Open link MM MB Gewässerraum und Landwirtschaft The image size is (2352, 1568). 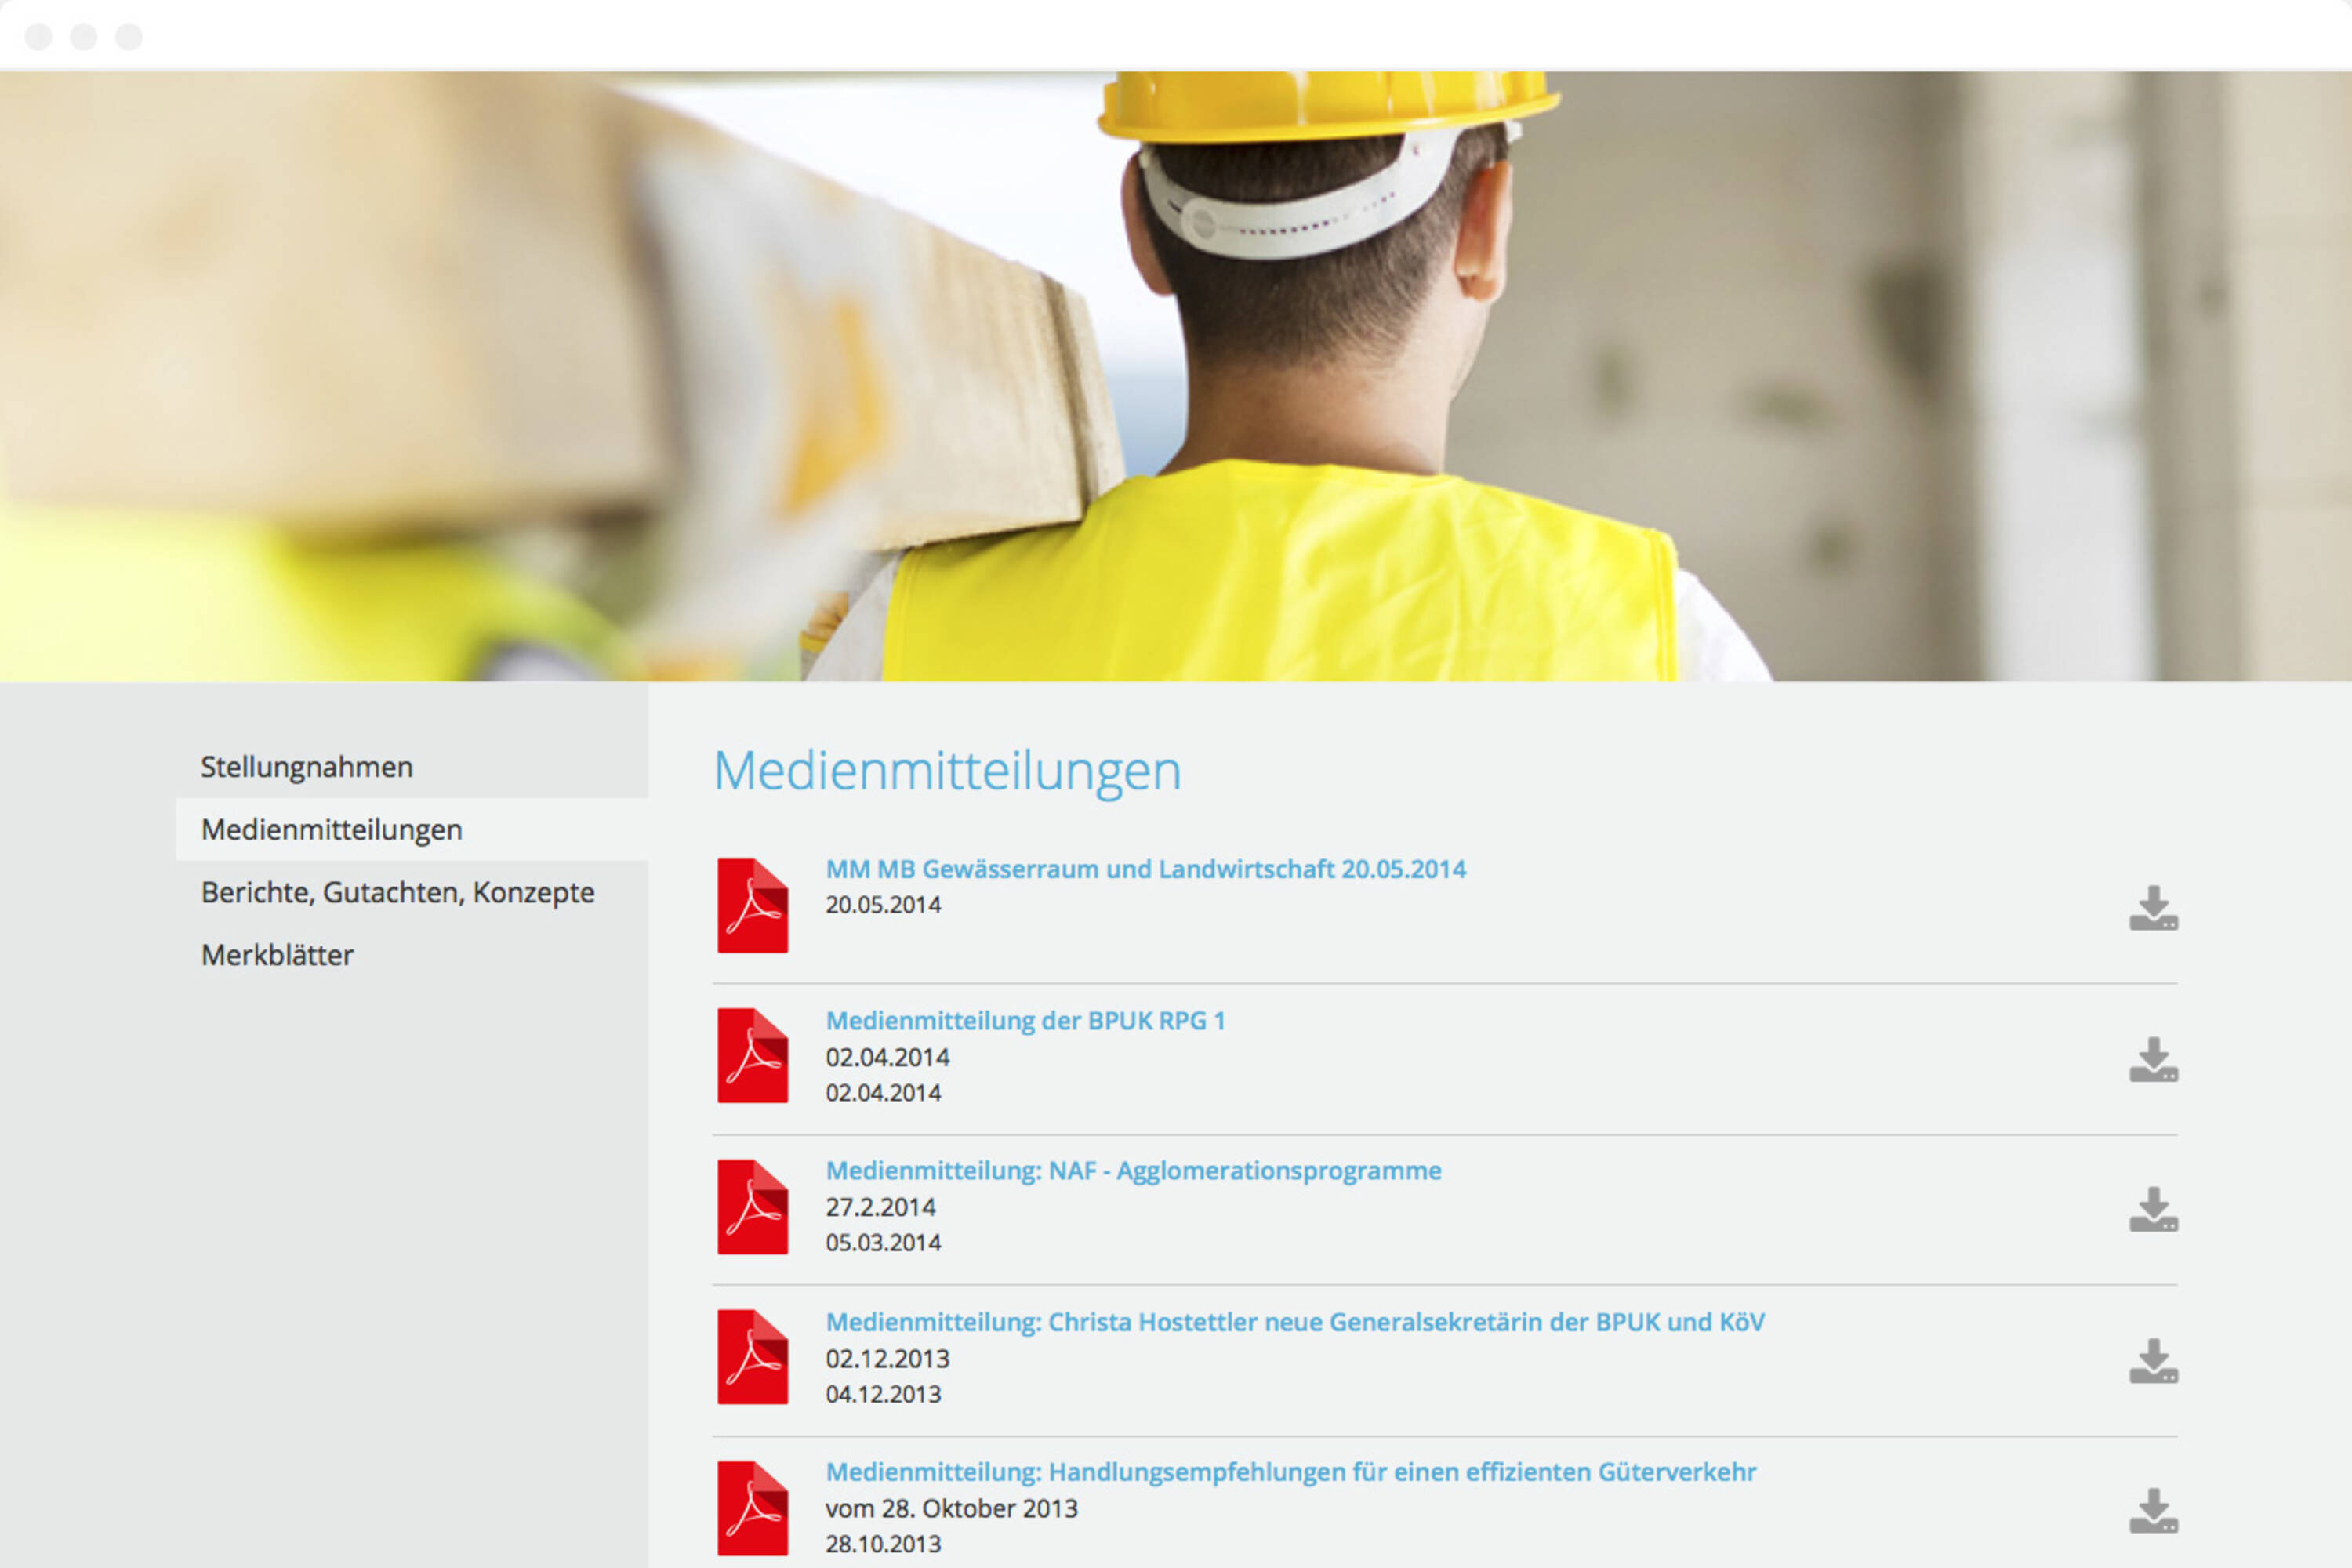1145,869
